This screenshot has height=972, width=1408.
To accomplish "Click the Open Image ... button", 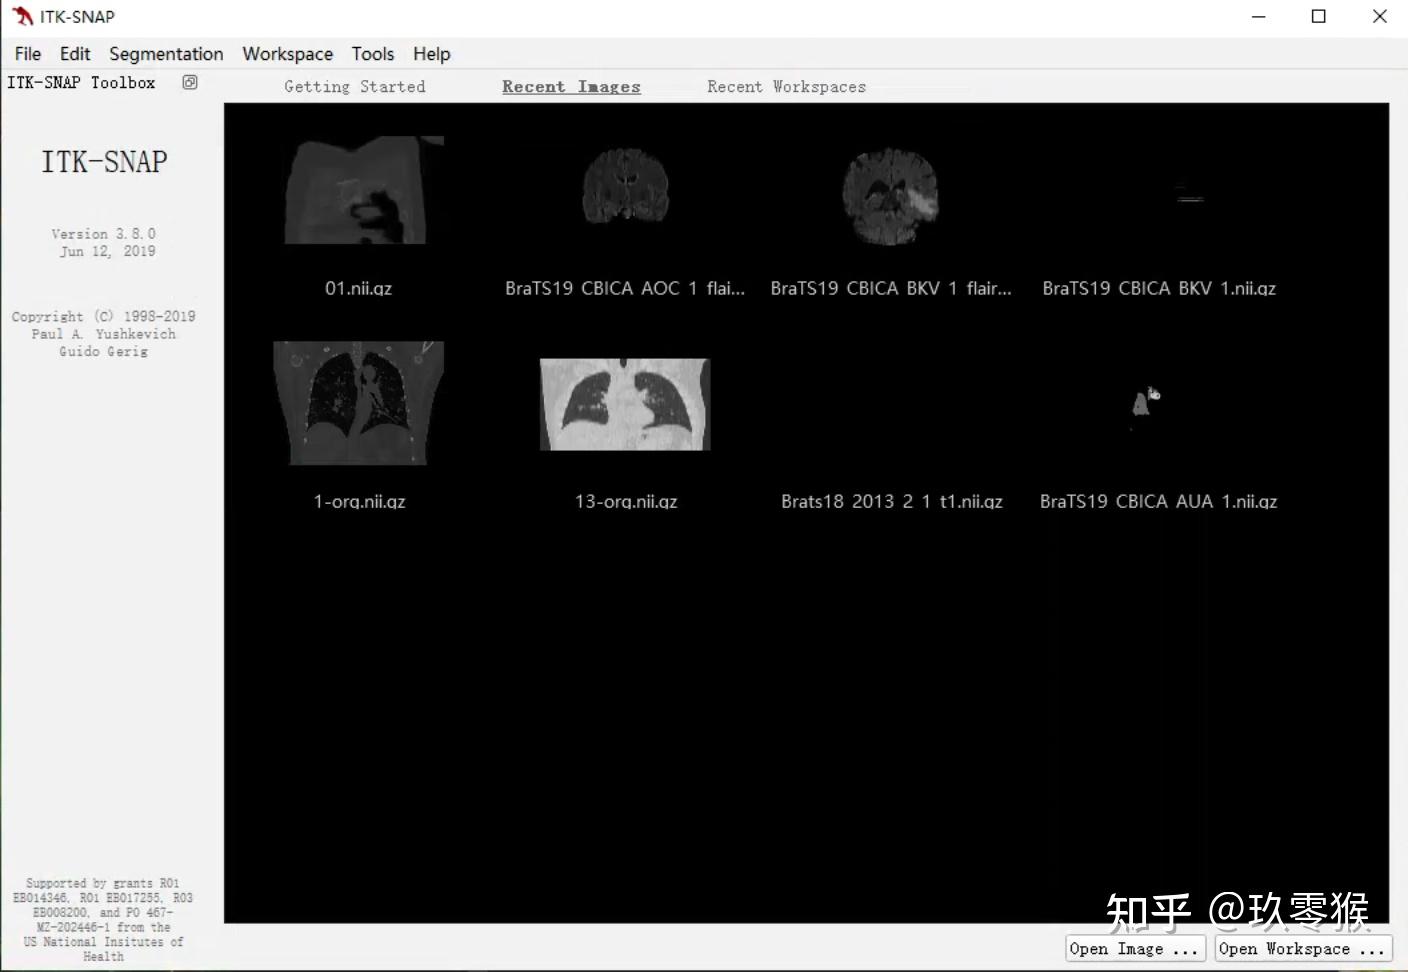I will (1134, 949).
